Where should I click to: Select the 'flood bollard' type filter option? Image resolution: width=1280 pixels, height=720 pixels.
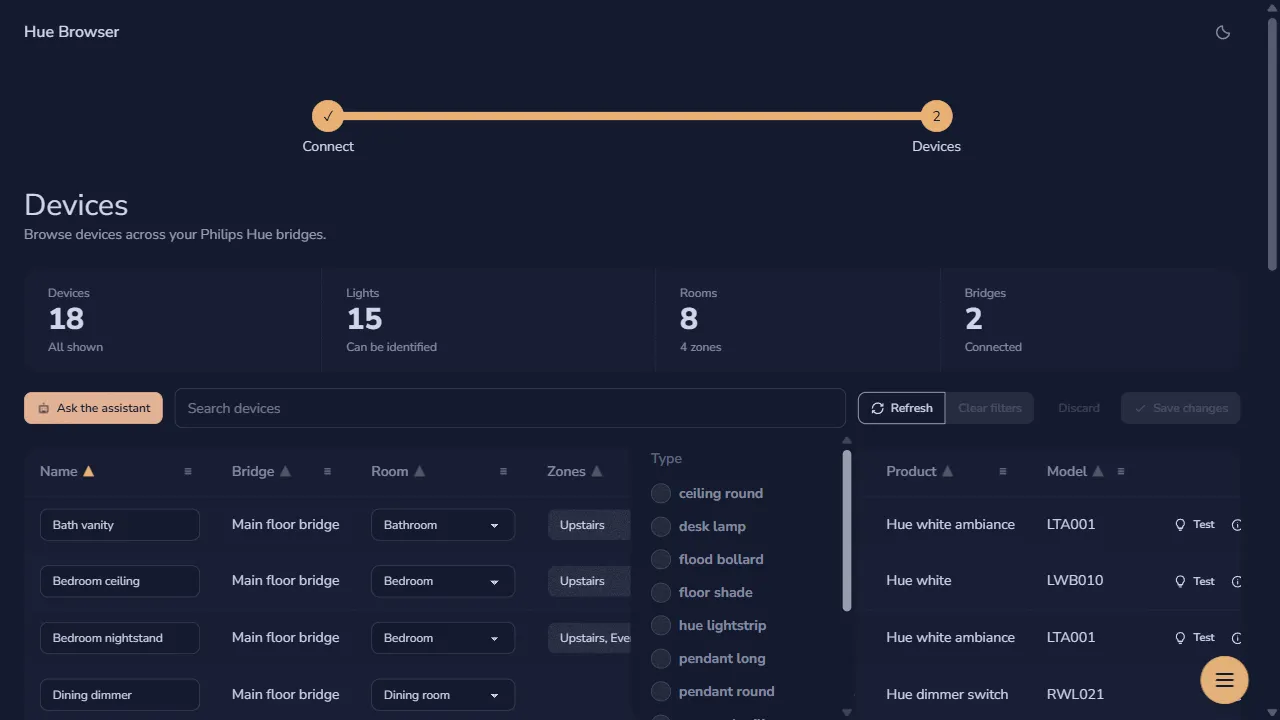coord(706,559)
